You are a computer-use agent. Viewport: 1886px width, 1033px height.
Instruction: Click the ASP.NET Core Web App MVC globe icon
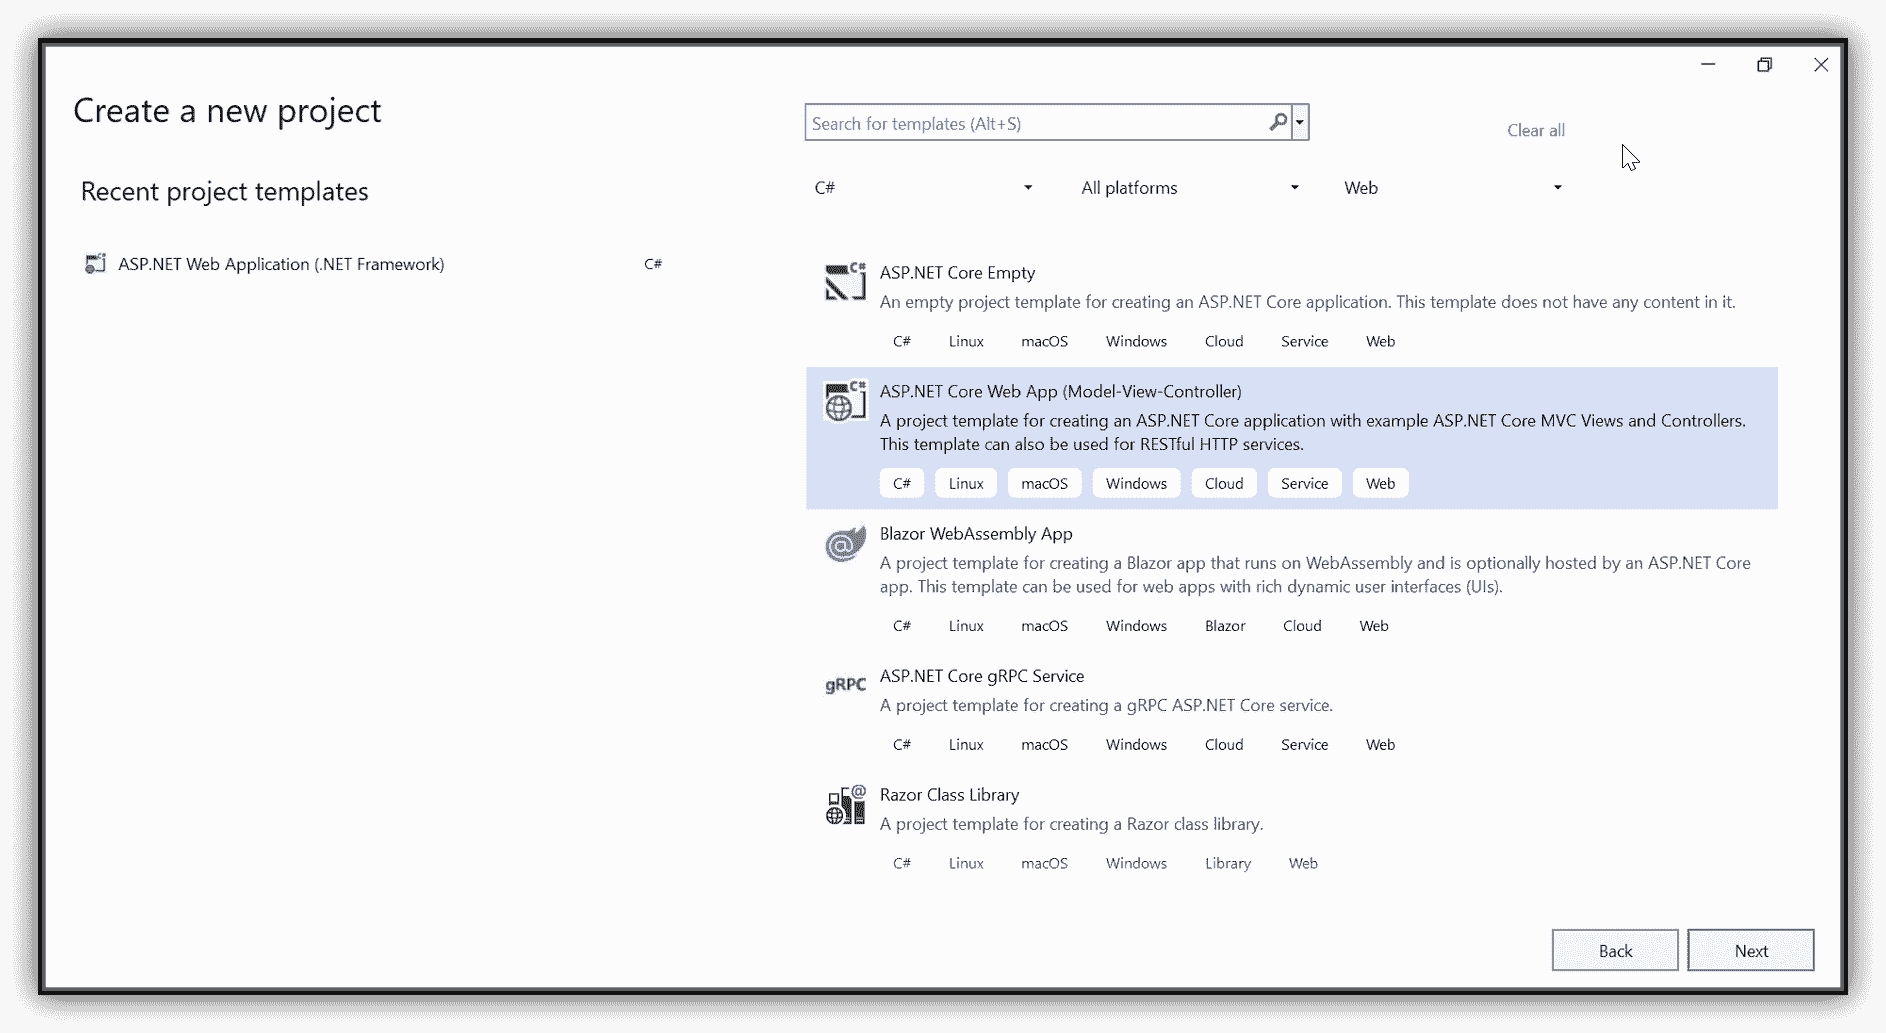(845, 401)
